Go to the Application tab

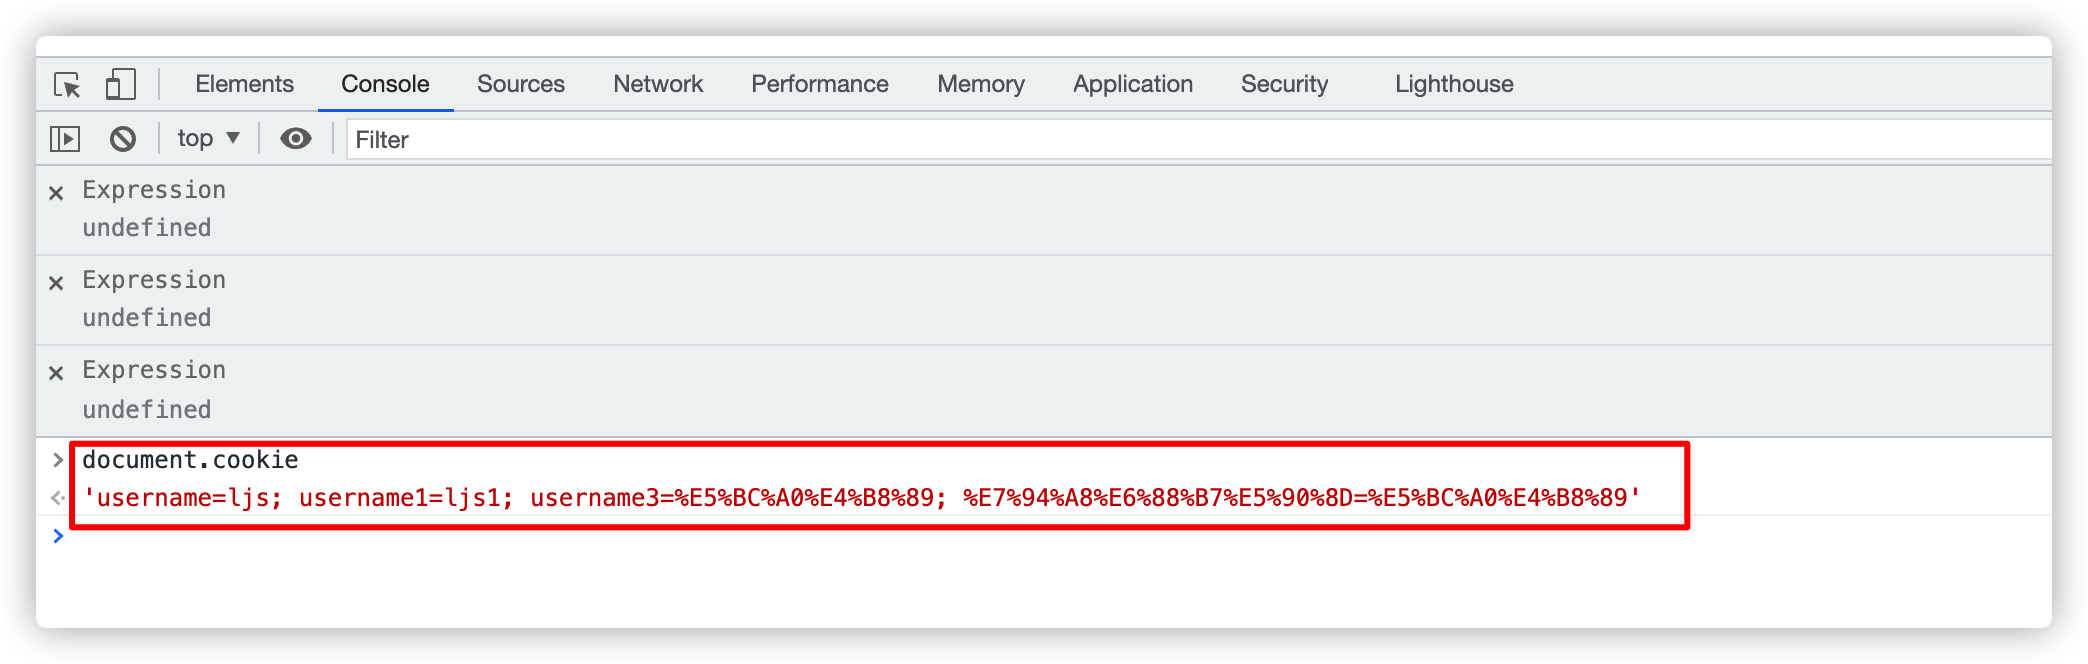pos(1132,84)
